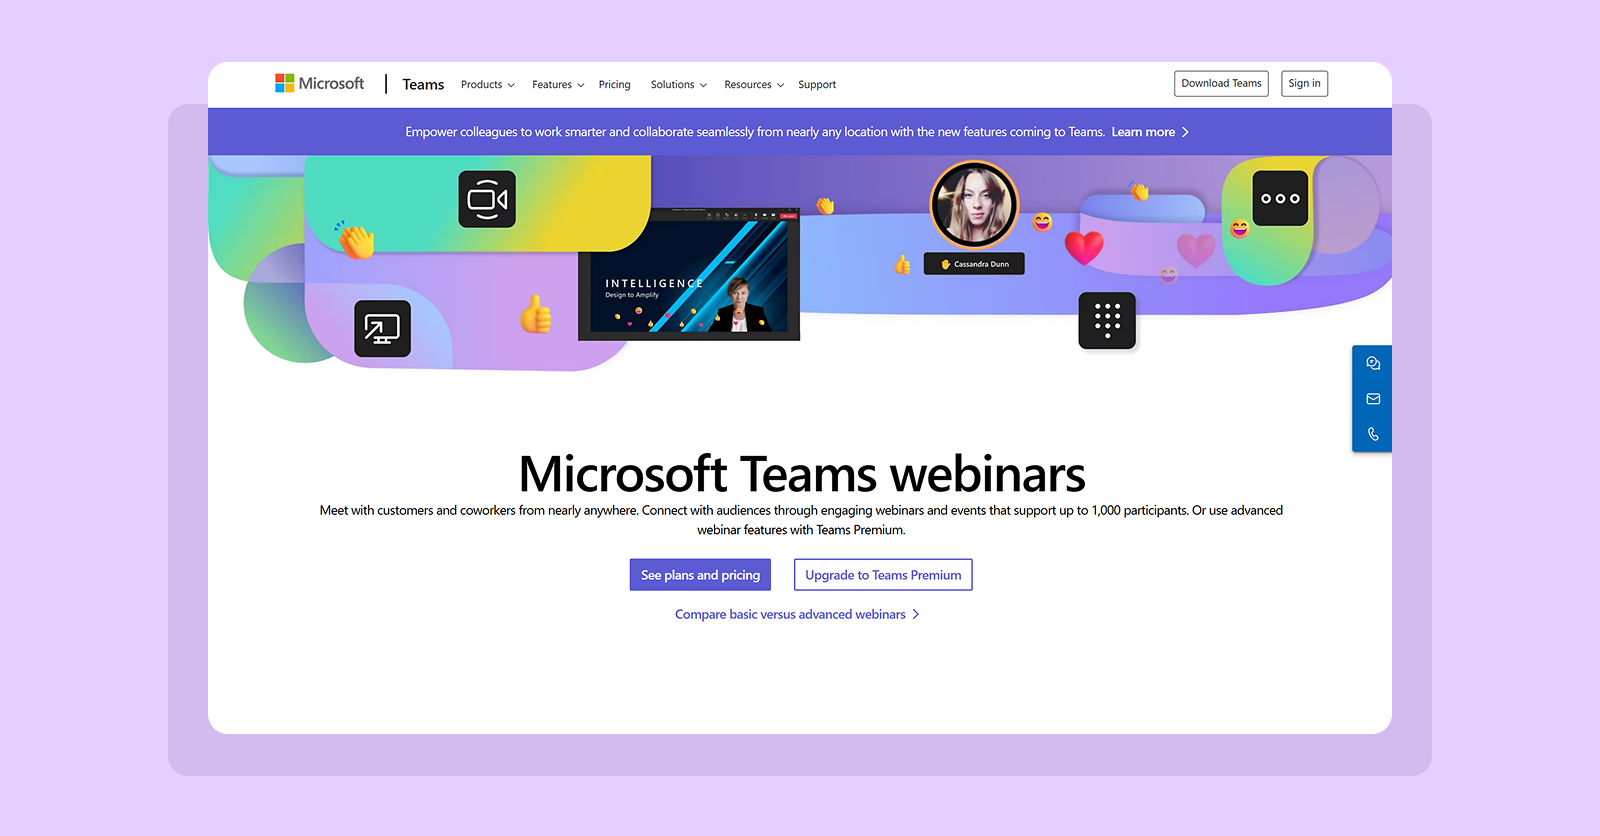Screen dimensions: 1600x836
Task: Click Upgrade to Teams Premium button
Action: (883, 575)
